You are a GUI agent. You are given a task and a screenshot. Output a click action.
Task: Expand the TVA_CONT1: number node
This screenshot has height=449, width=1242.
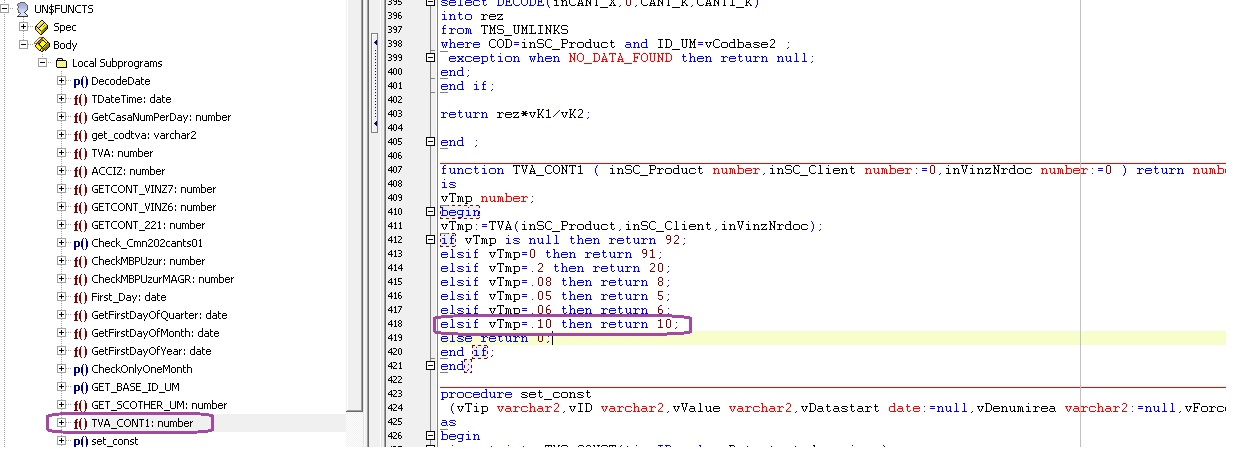click(62, 423)
